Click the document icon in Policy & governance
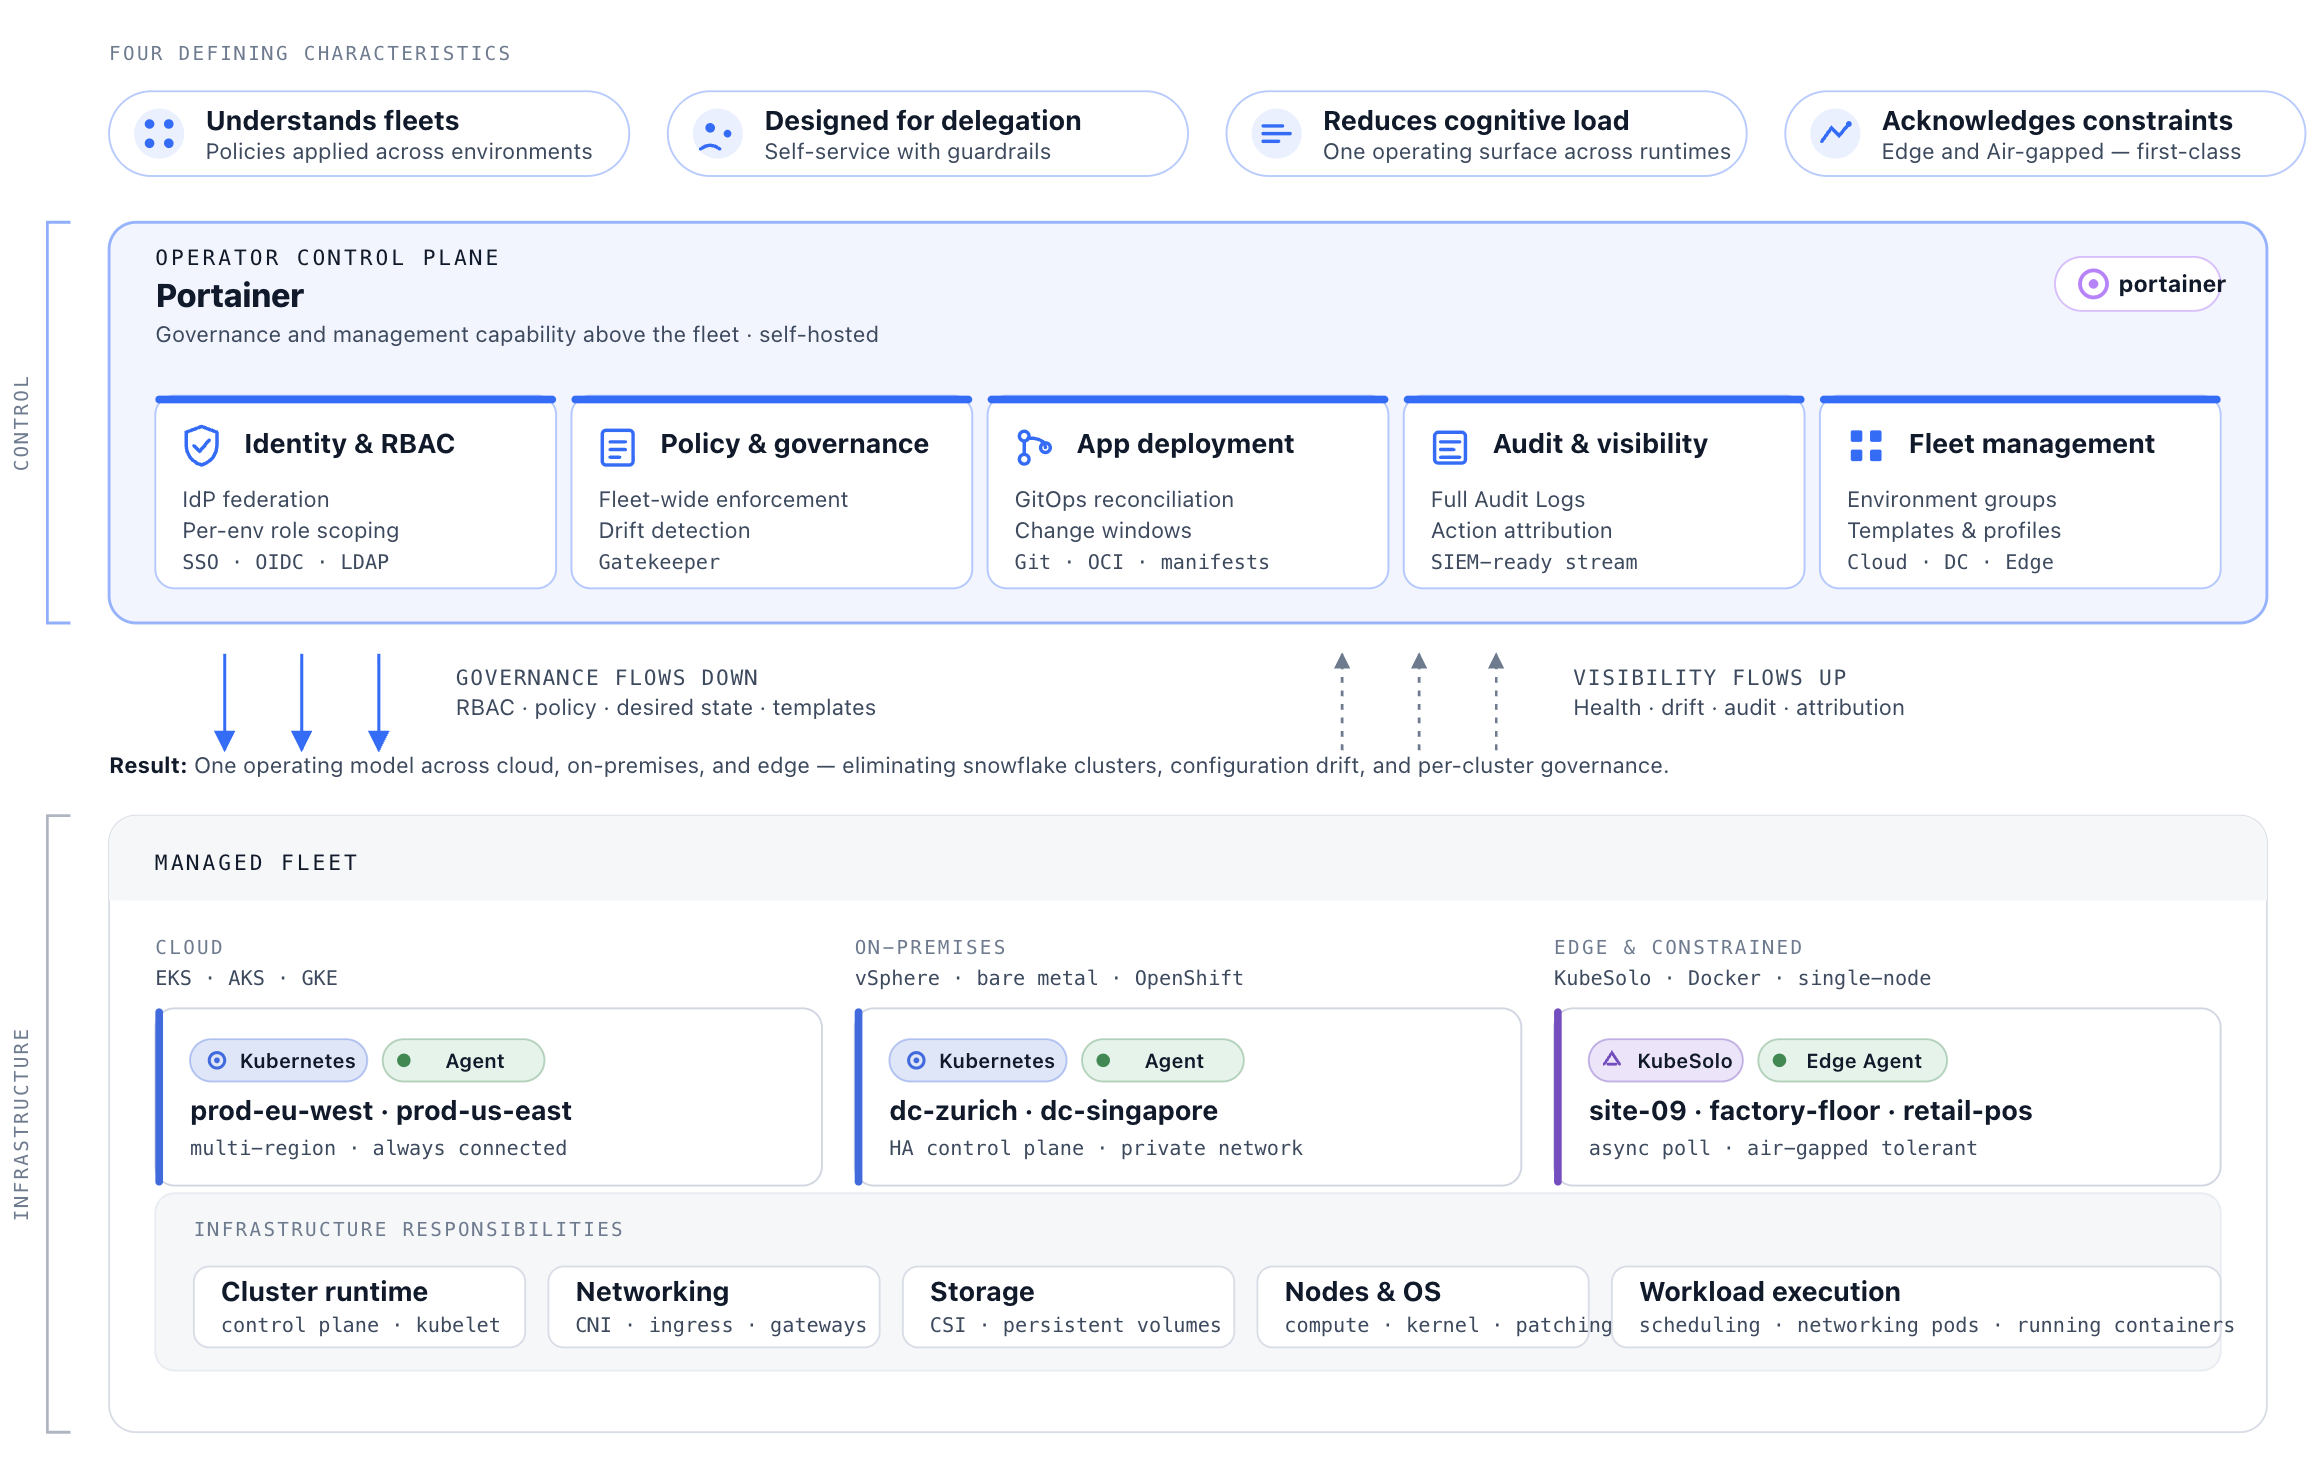The image size is (2320, 1470). click(617, 447)
